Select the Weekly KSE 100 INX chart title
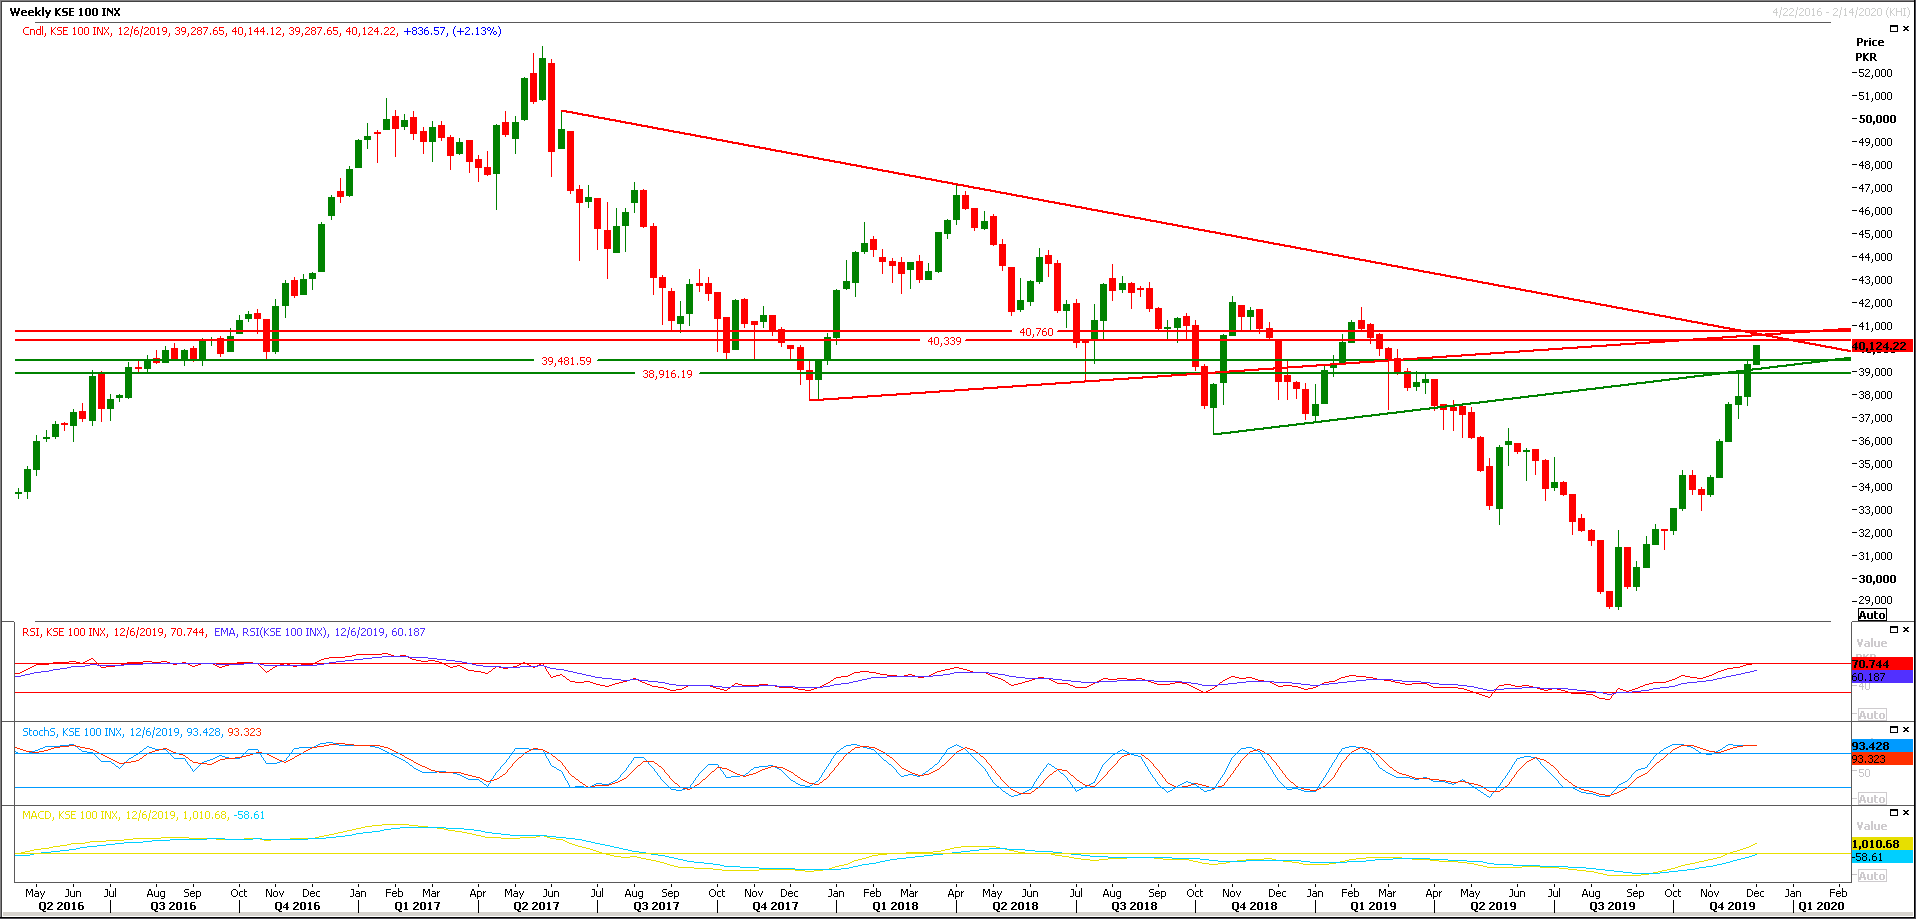The height and width of the screenshot is (919, 1916). click(65, 12)
